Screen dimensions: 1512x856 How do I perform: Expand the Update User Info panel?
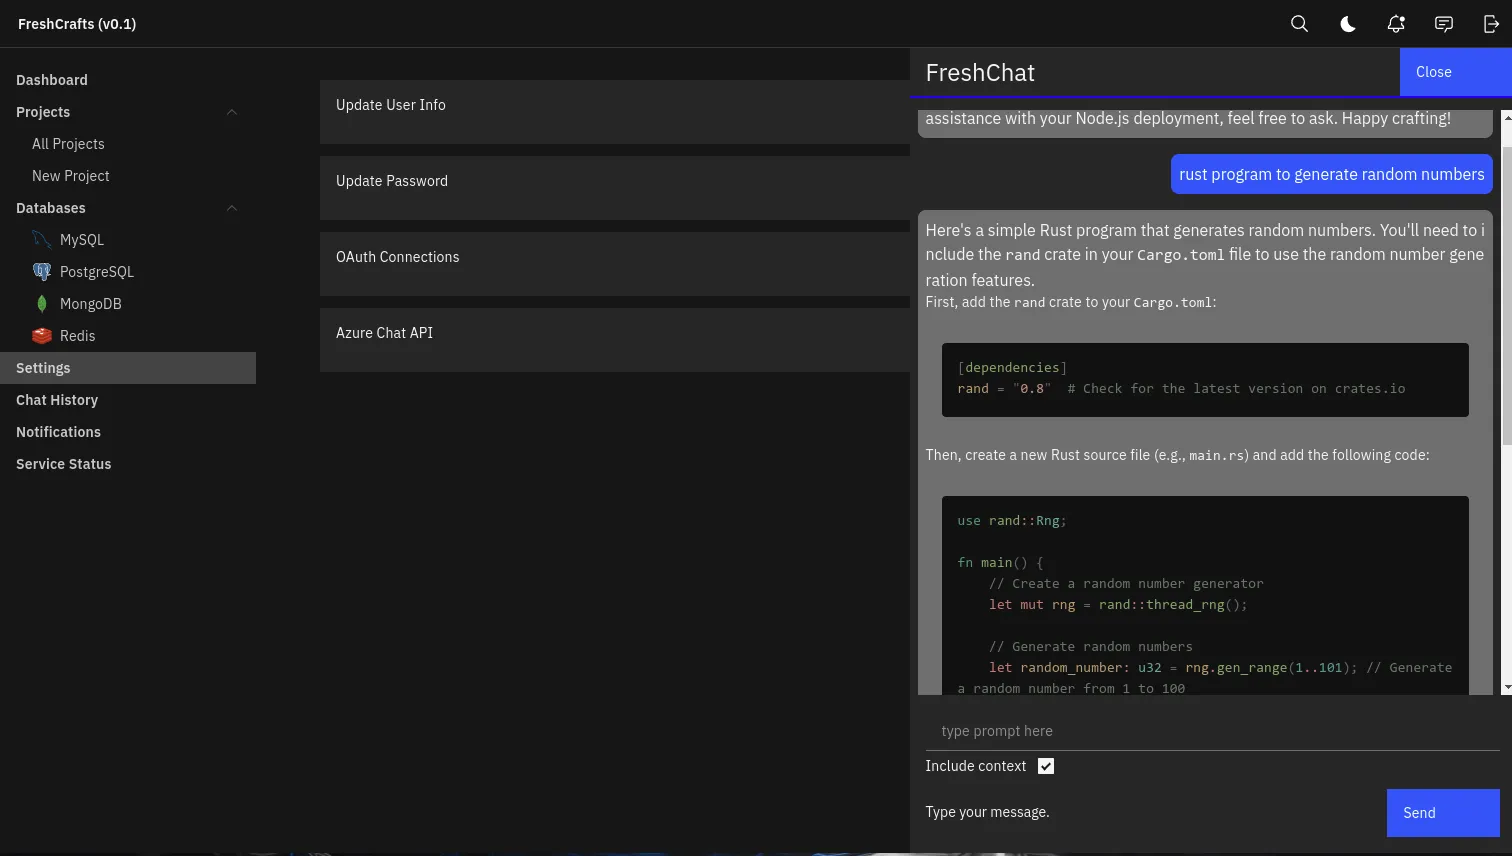coord(614,106)
